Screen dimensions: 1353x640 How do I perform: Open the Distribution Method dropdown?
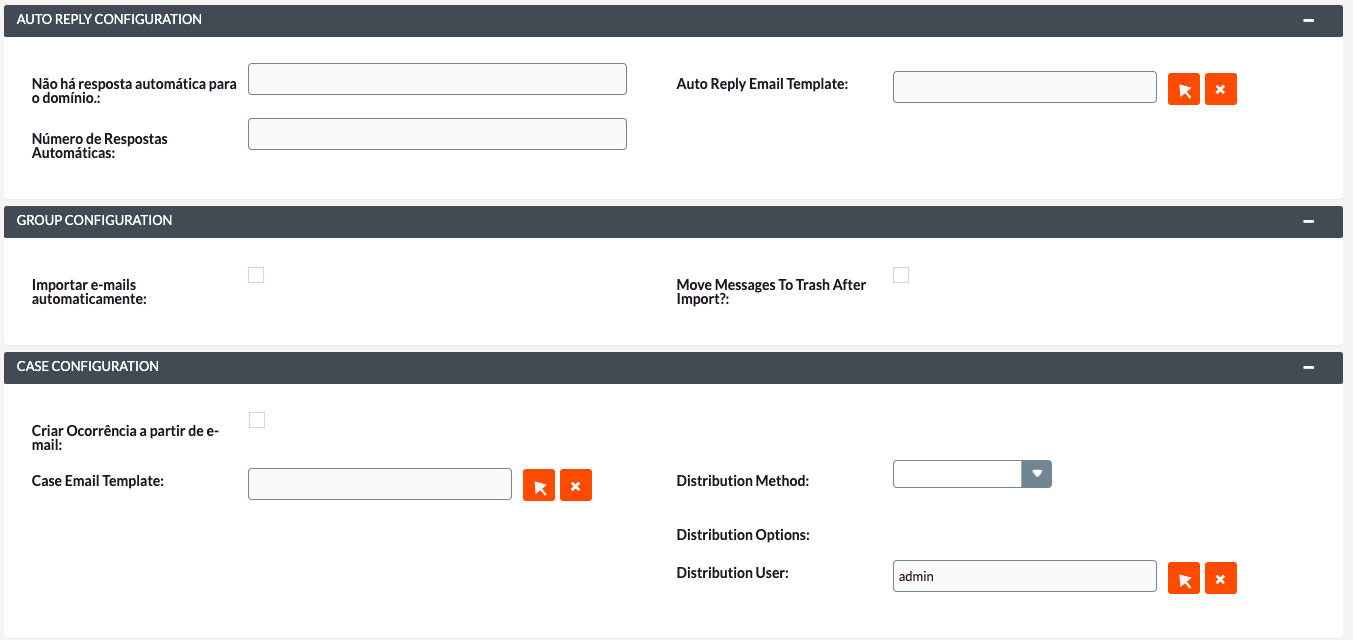[x=972, y=473]
